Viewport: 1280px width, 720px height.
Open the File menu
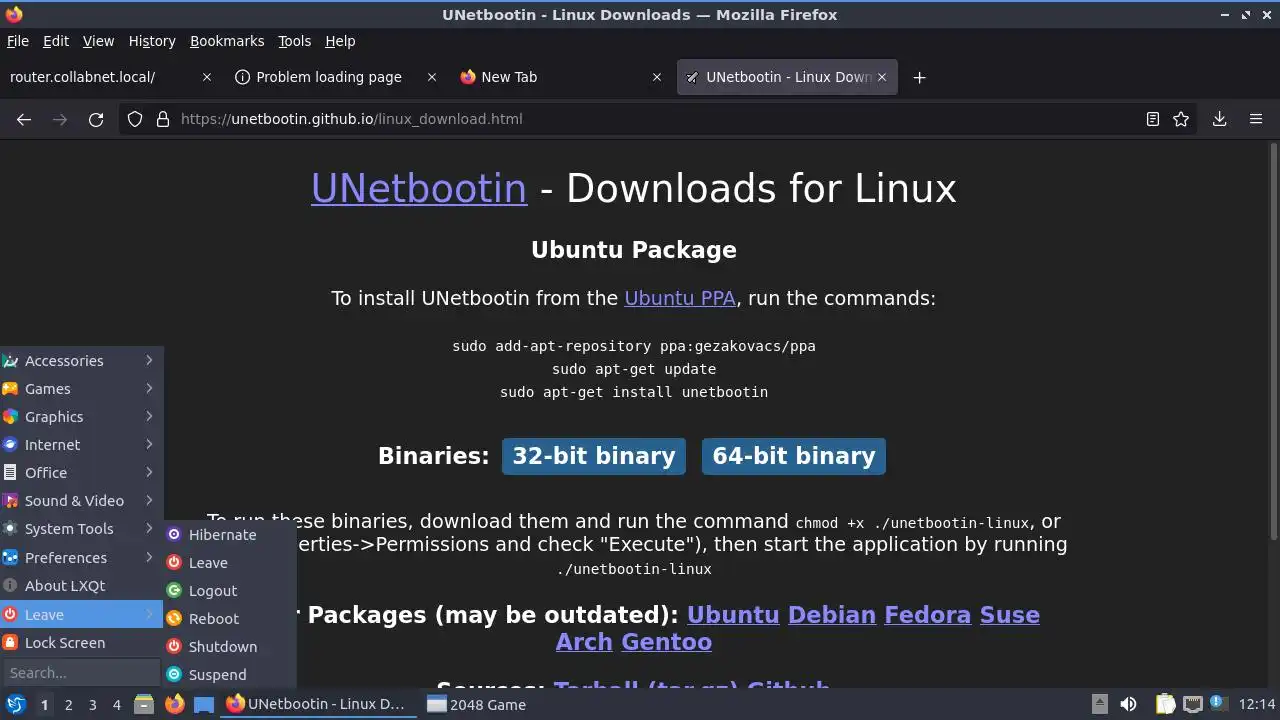click(x=18, y=41)
